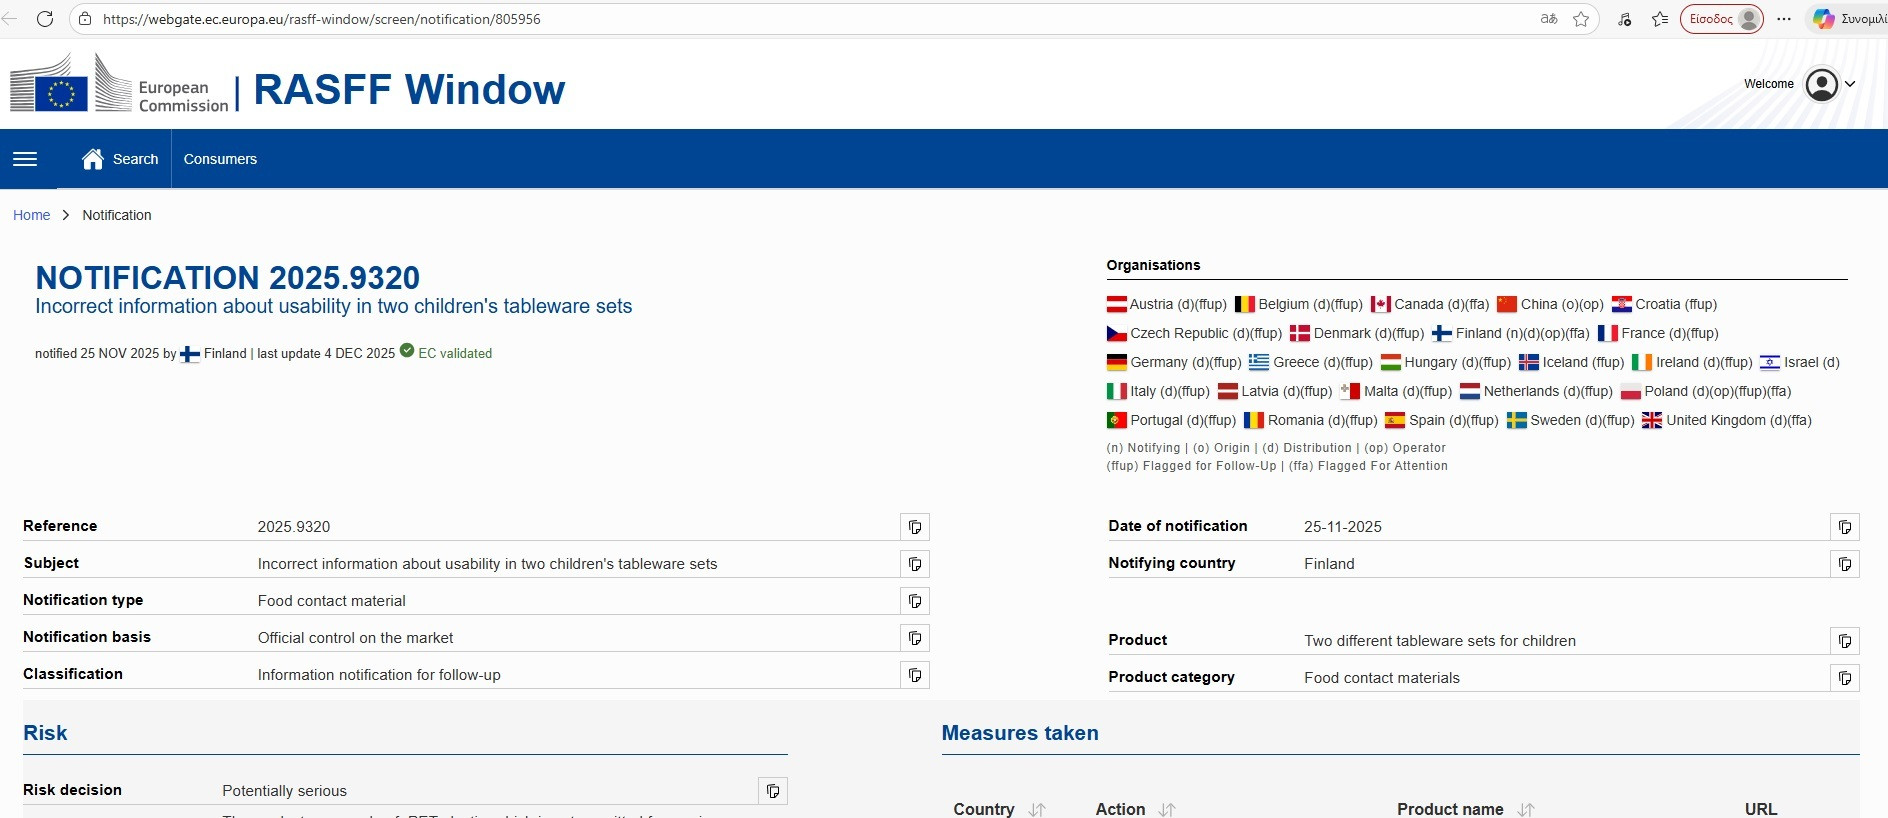Image resolution: width=1888 pixels, height=818 pixels.
Task: Copy the Risk decision value
Action: coord(772,791)
